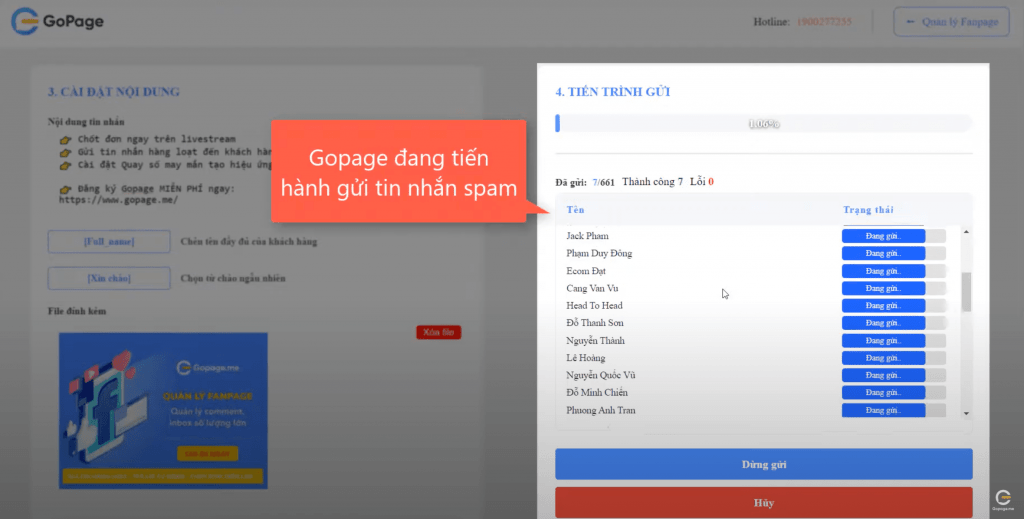
Task: Click the hotline phone number
Action: point(824,22)
